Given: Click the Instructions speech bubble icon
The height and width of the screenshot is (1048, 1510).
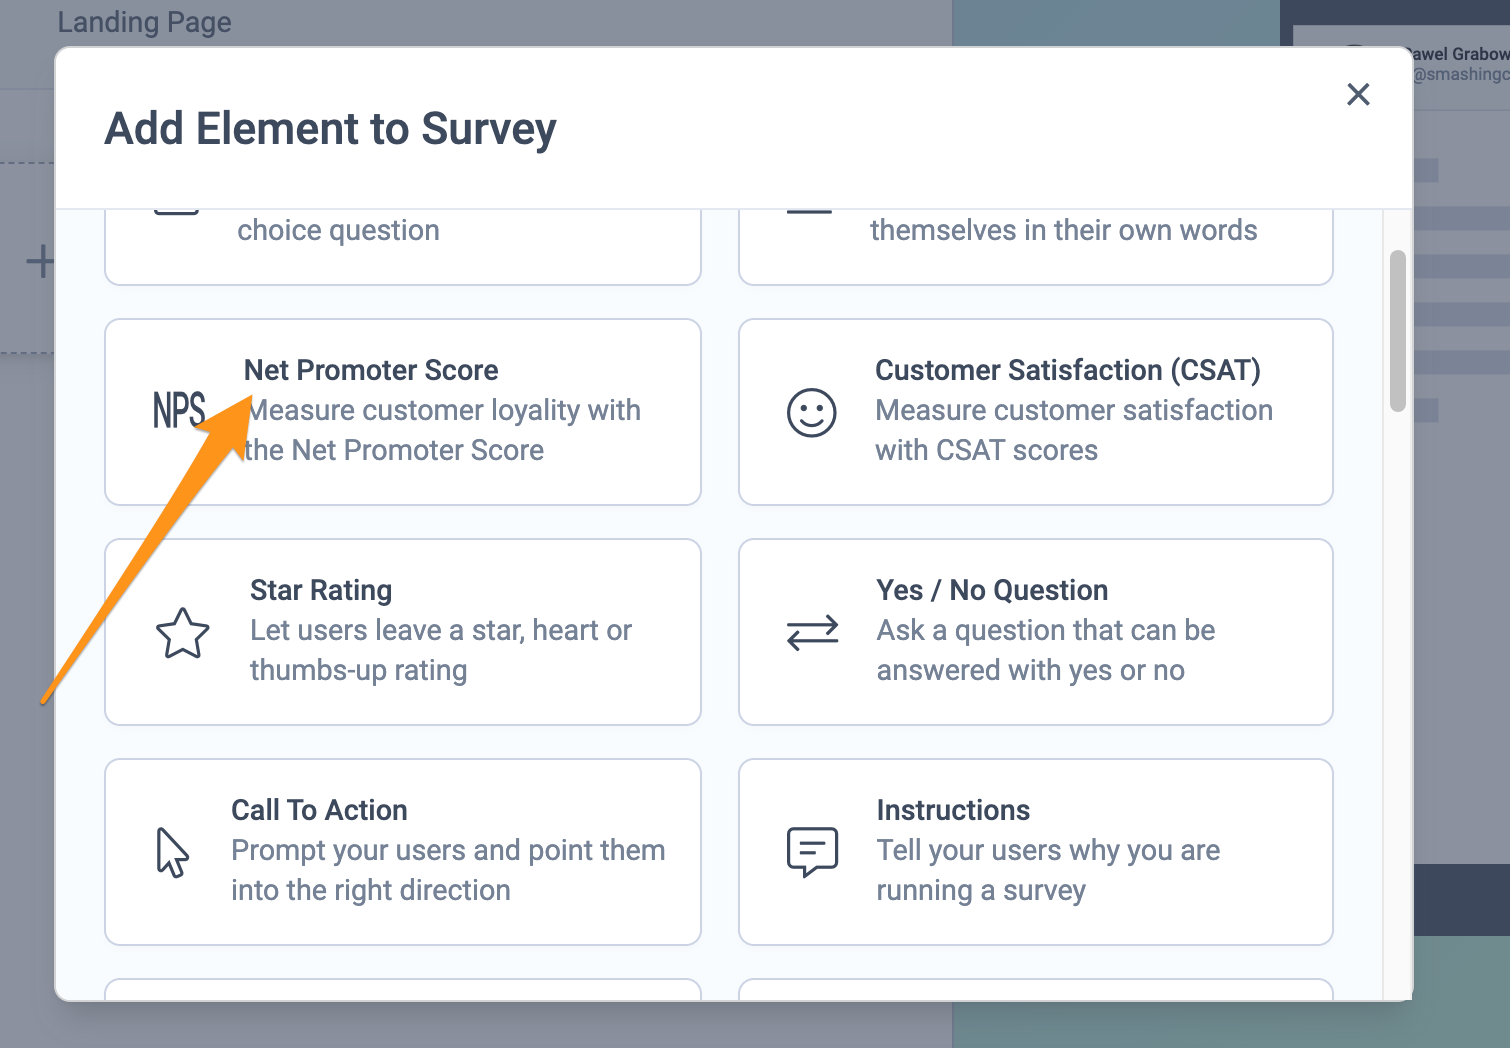Looking at the screenshot, I should click(812, 852).
